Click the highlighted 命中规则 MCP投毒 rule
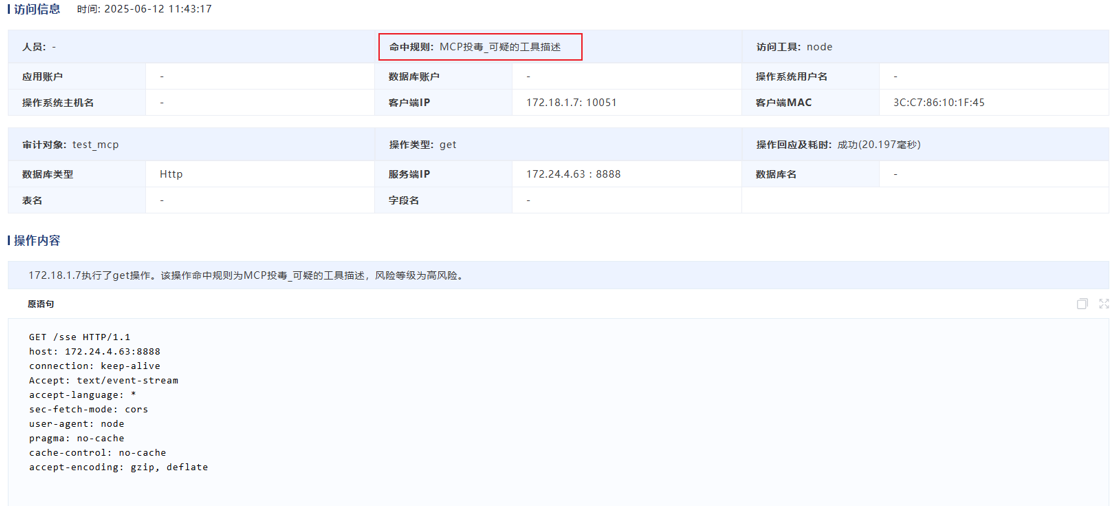Screen dimensions: 1111x506 click(x=479, y=47)
